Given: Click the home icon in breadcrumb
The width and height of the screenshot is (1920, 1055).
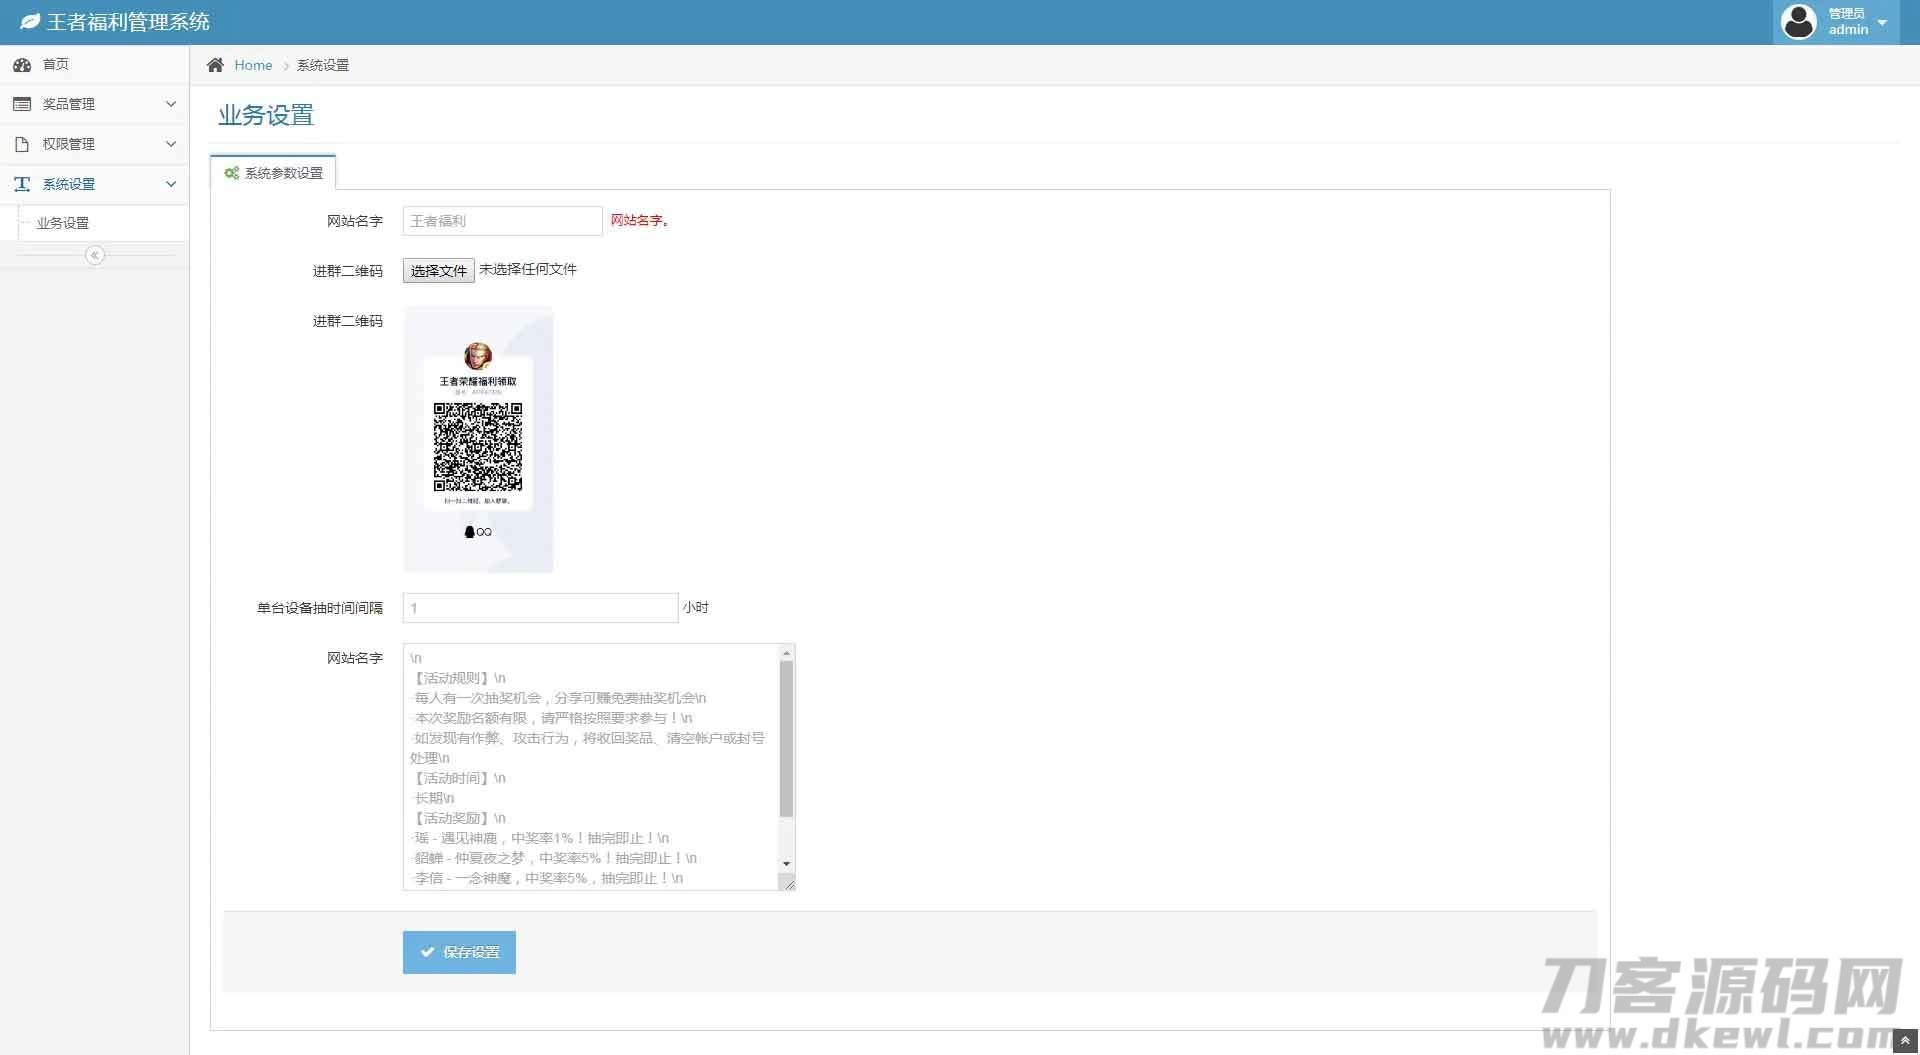Looking at the screenshot, I should (x=215, y=65).
